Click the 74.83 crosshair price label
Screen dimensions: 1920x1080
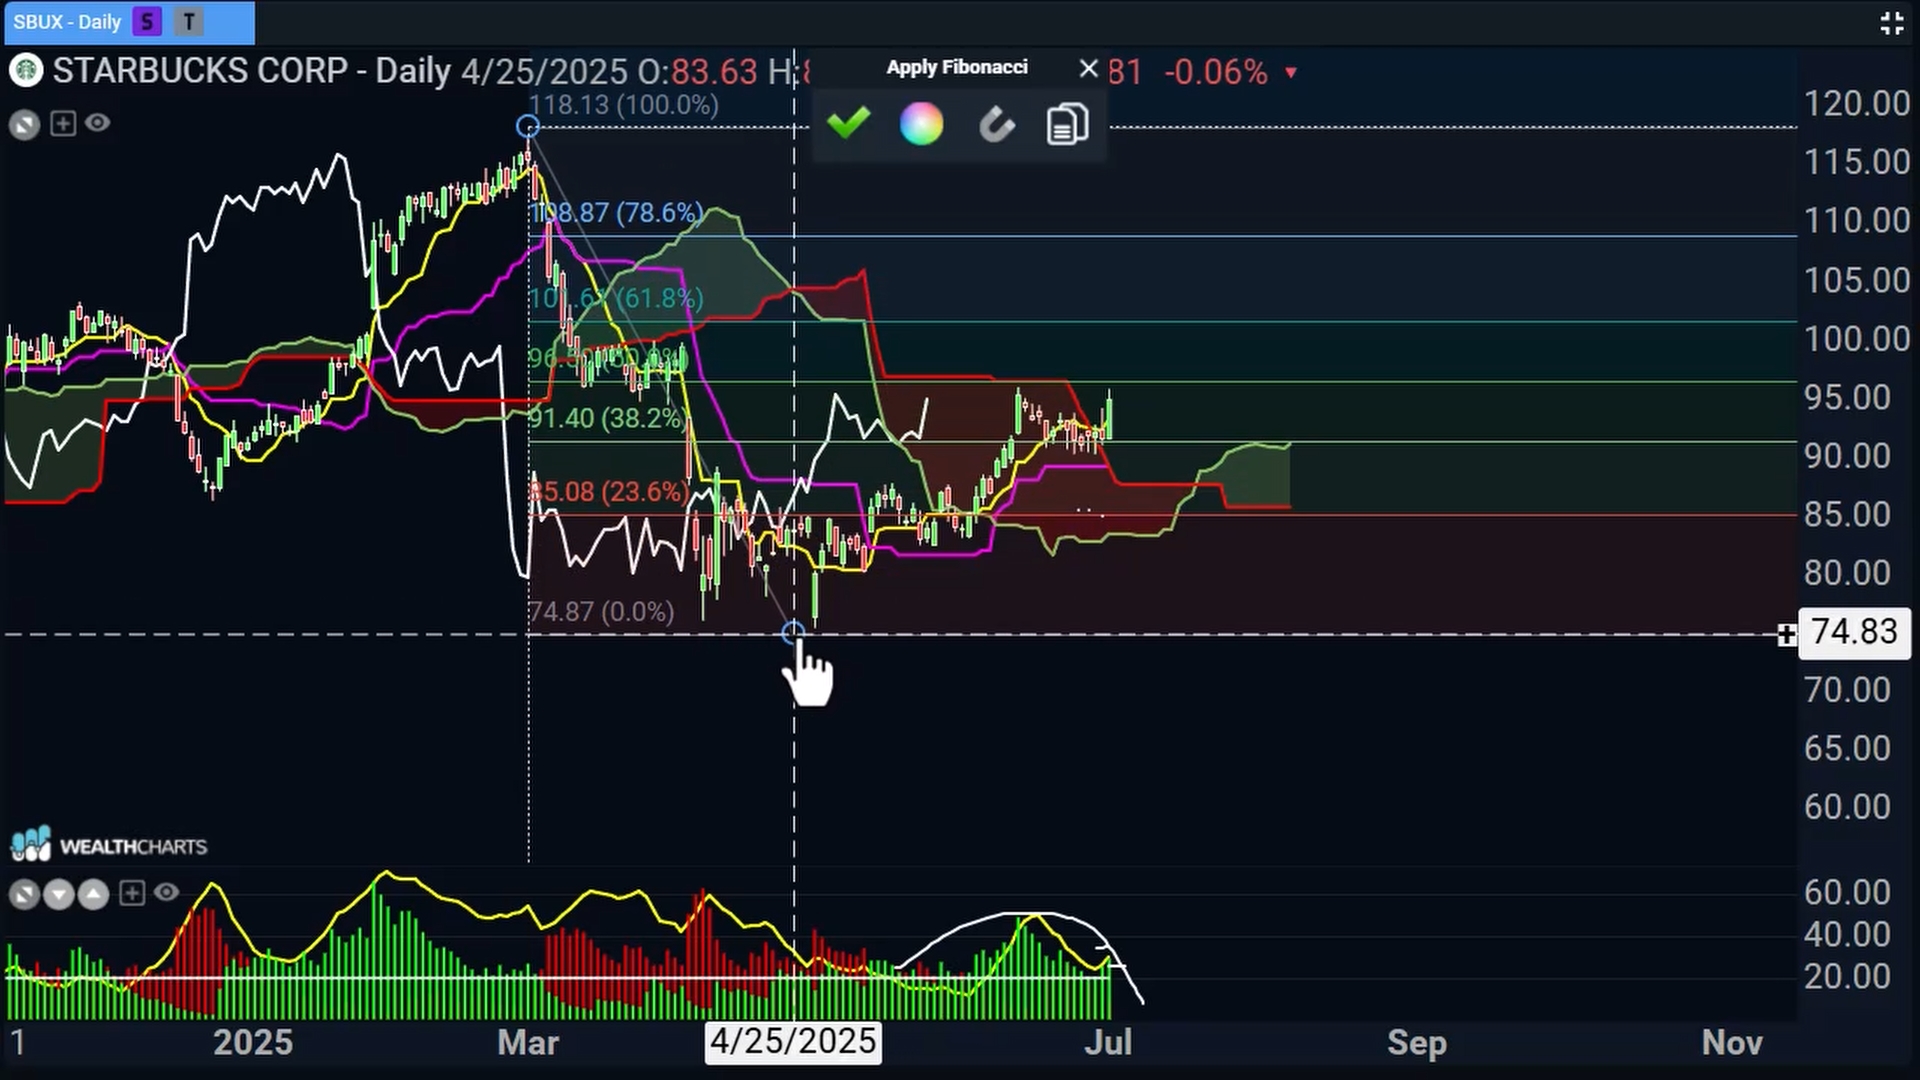click(1854, 632)
